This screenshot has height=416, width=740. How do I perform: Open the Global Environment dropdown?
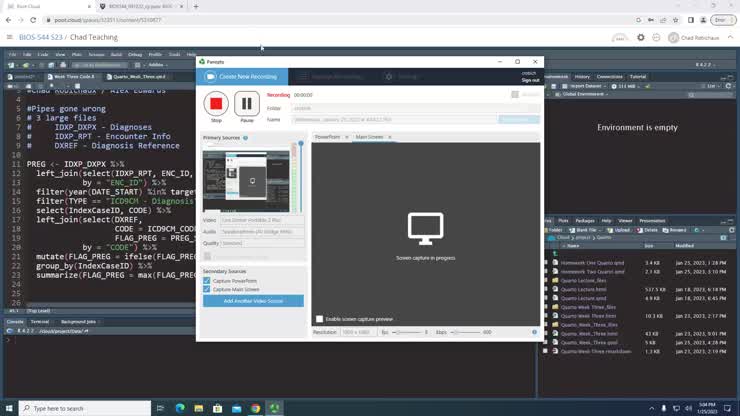579,94
